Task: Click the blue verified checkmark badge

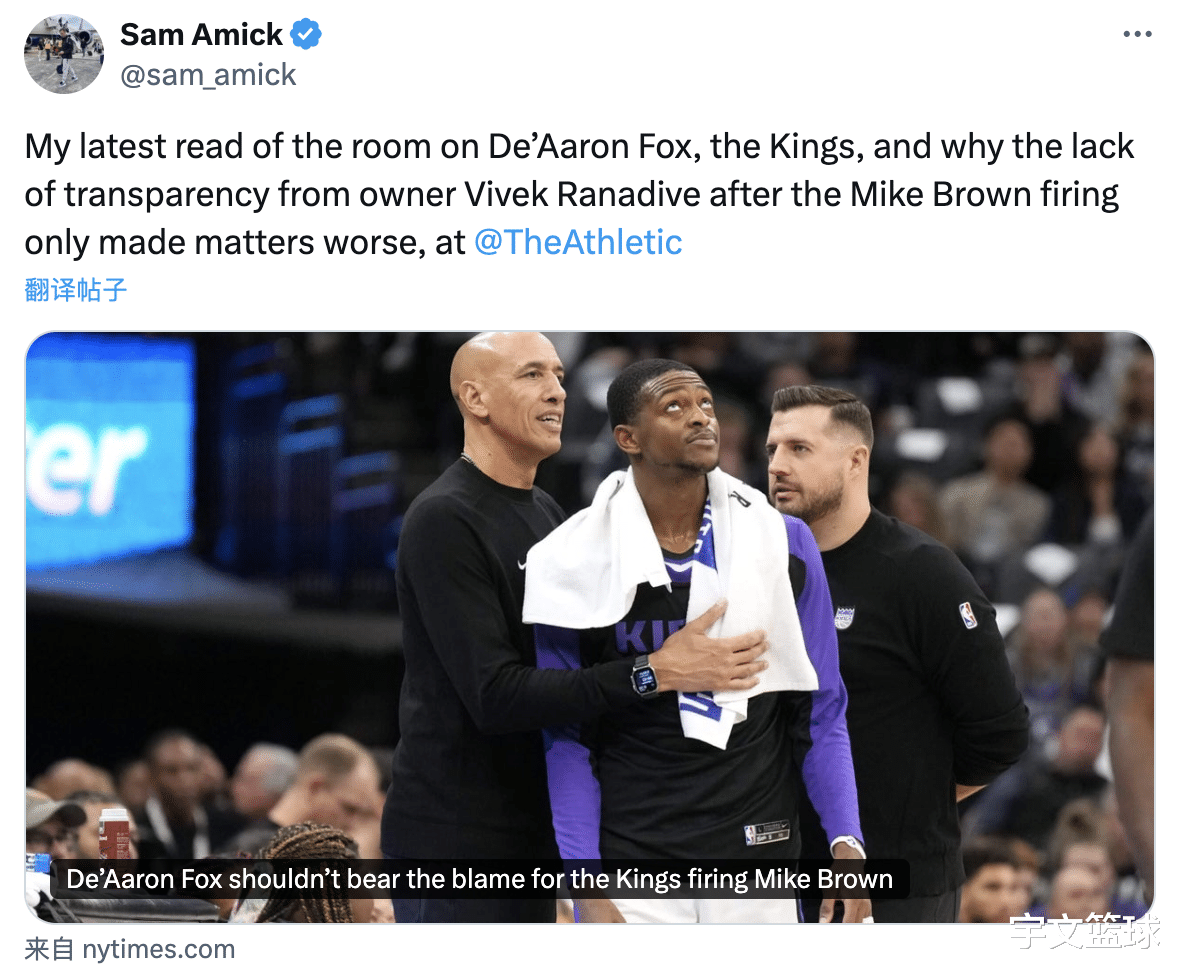Action: [x=306, y=34]
